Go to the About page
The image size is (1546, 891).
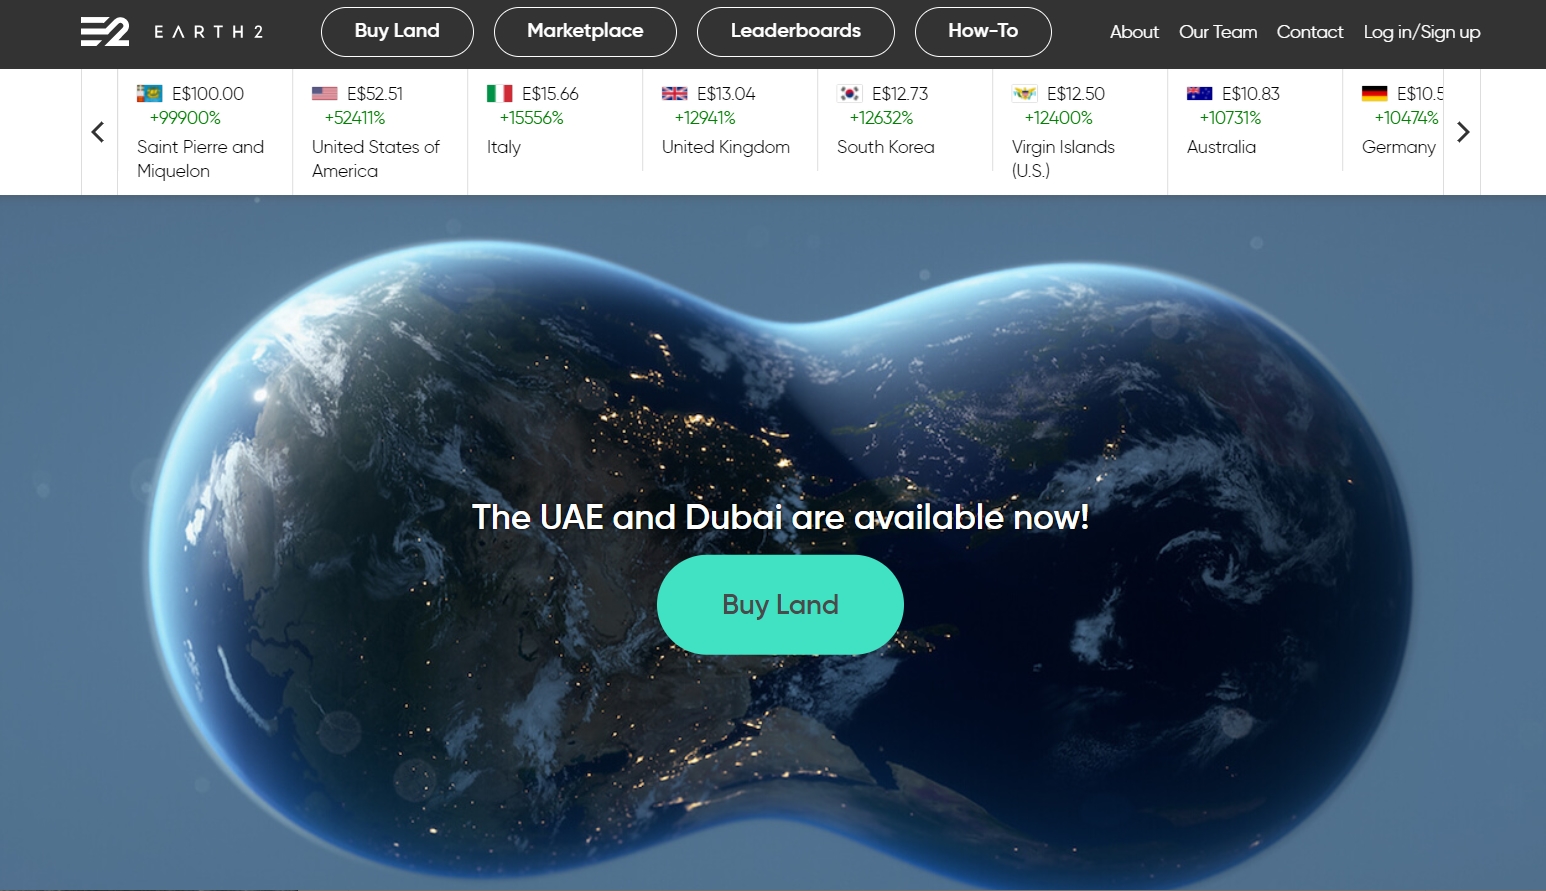pyautogui.click(x=1134, y=32)
